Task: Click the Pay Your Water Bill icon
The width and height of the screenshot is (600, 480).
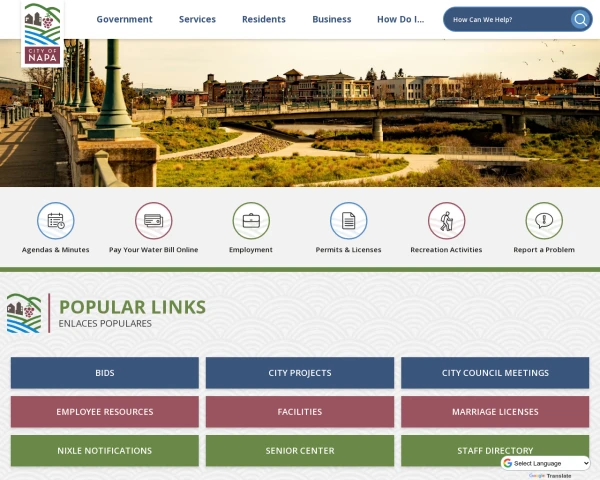Action: pyautogui.click(x=153, y=220)
